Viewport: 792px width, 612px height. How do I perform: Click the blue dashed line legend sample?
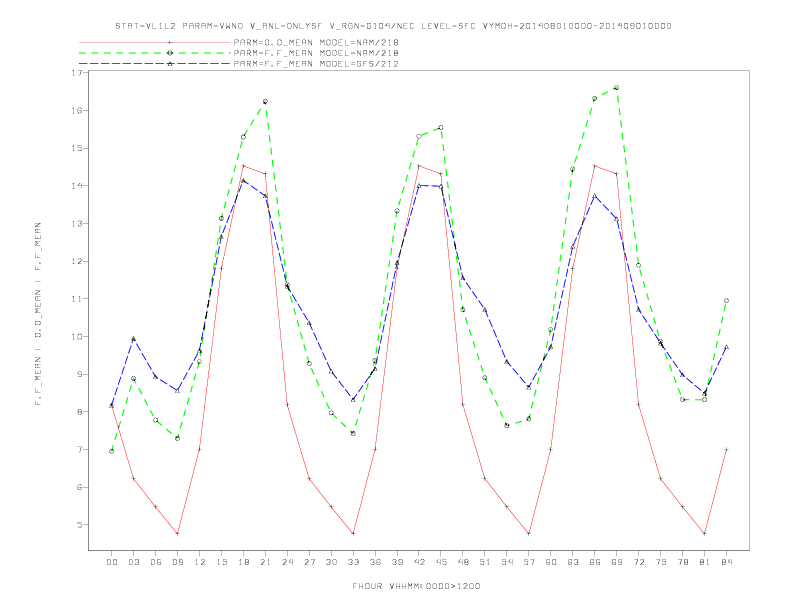[155, 64]
